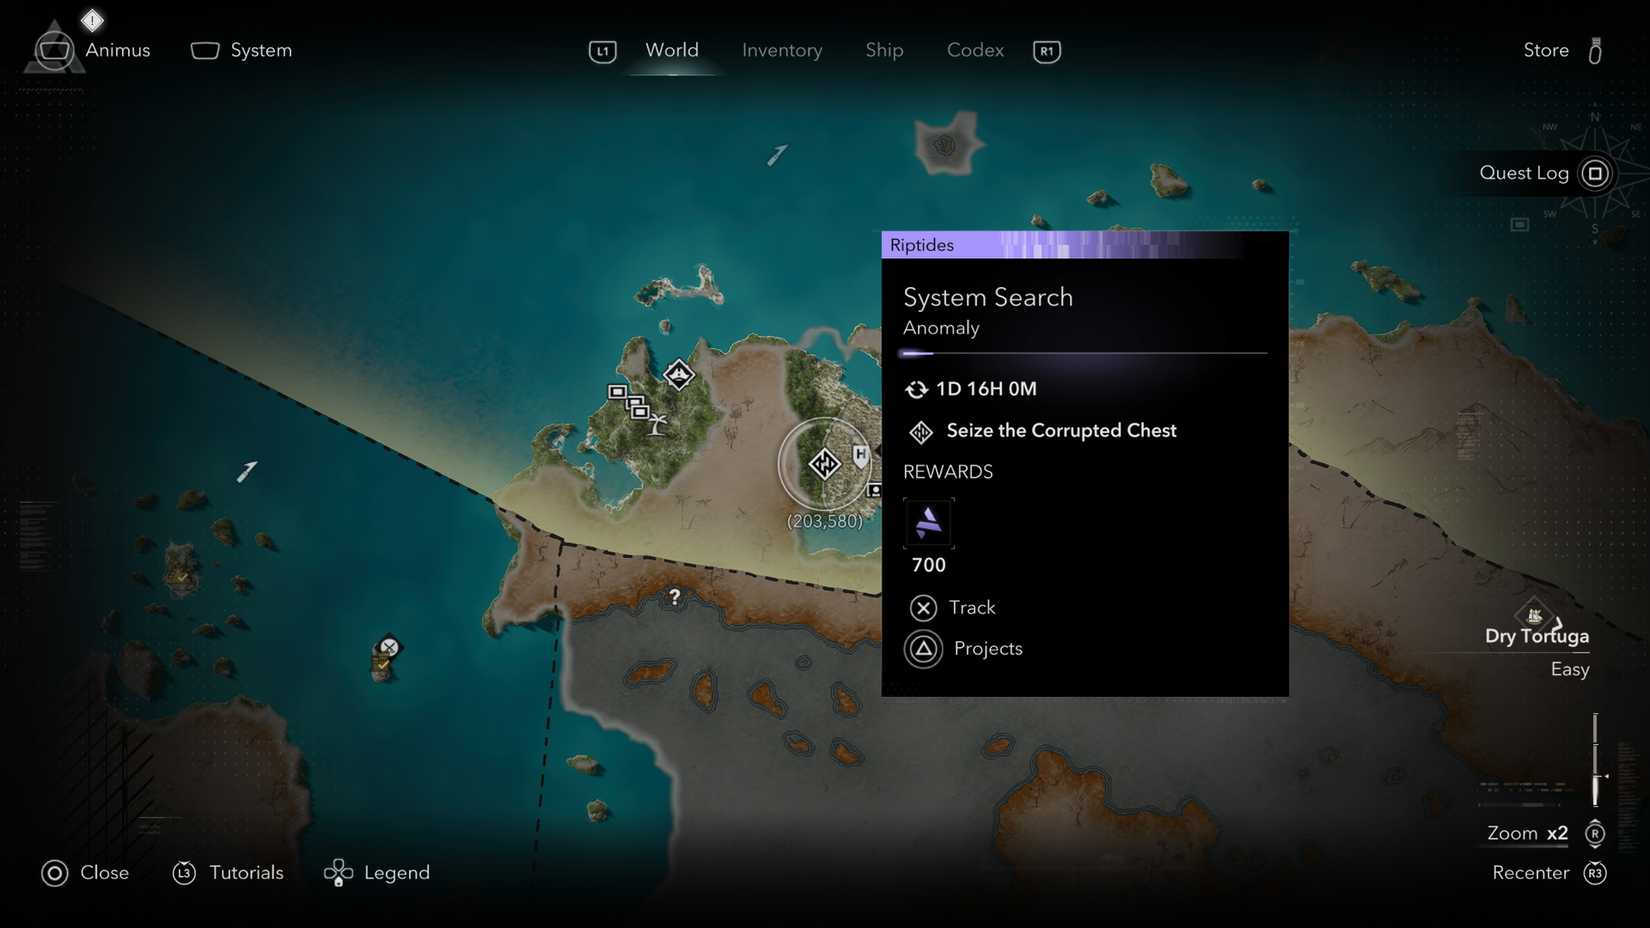
Task: Click the Store bottle icon
Action: (1595, 50)
